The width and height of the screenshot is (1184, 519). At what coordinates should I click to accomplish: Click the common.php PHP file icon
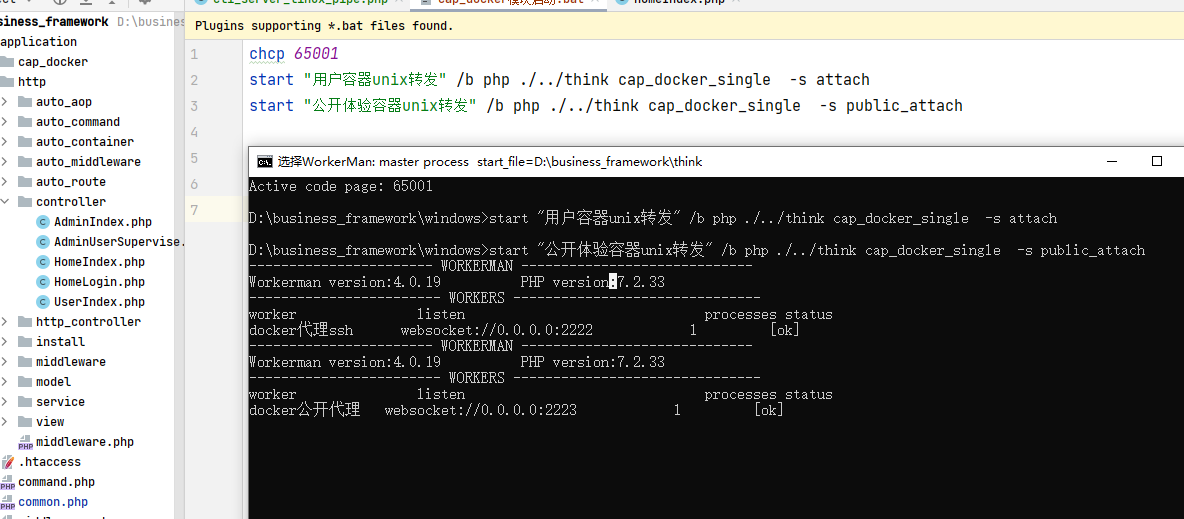[x=8, y=502]
